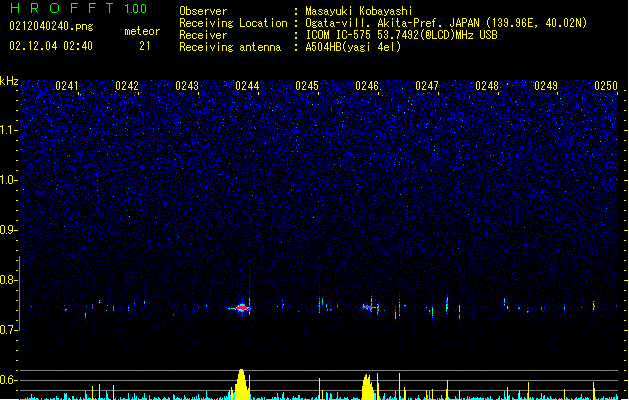Viewport: 629px width, 400px height.
Task: Click the 0242 time marker
Action: [127, 86]
